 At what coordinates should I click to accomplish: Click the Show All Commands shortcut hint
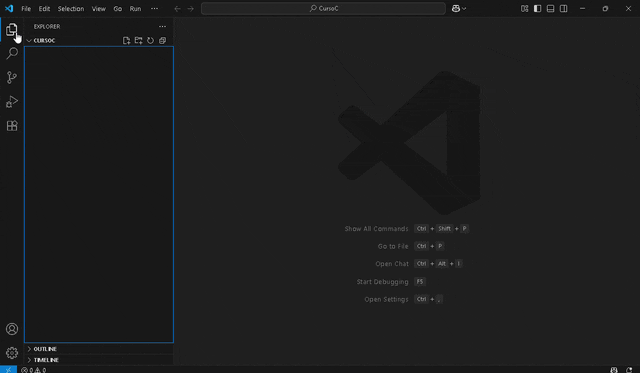point(407,229)
